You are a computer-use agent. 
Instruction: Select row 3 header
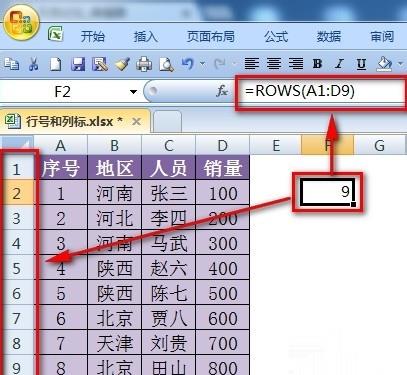click(x=17, y=218)
